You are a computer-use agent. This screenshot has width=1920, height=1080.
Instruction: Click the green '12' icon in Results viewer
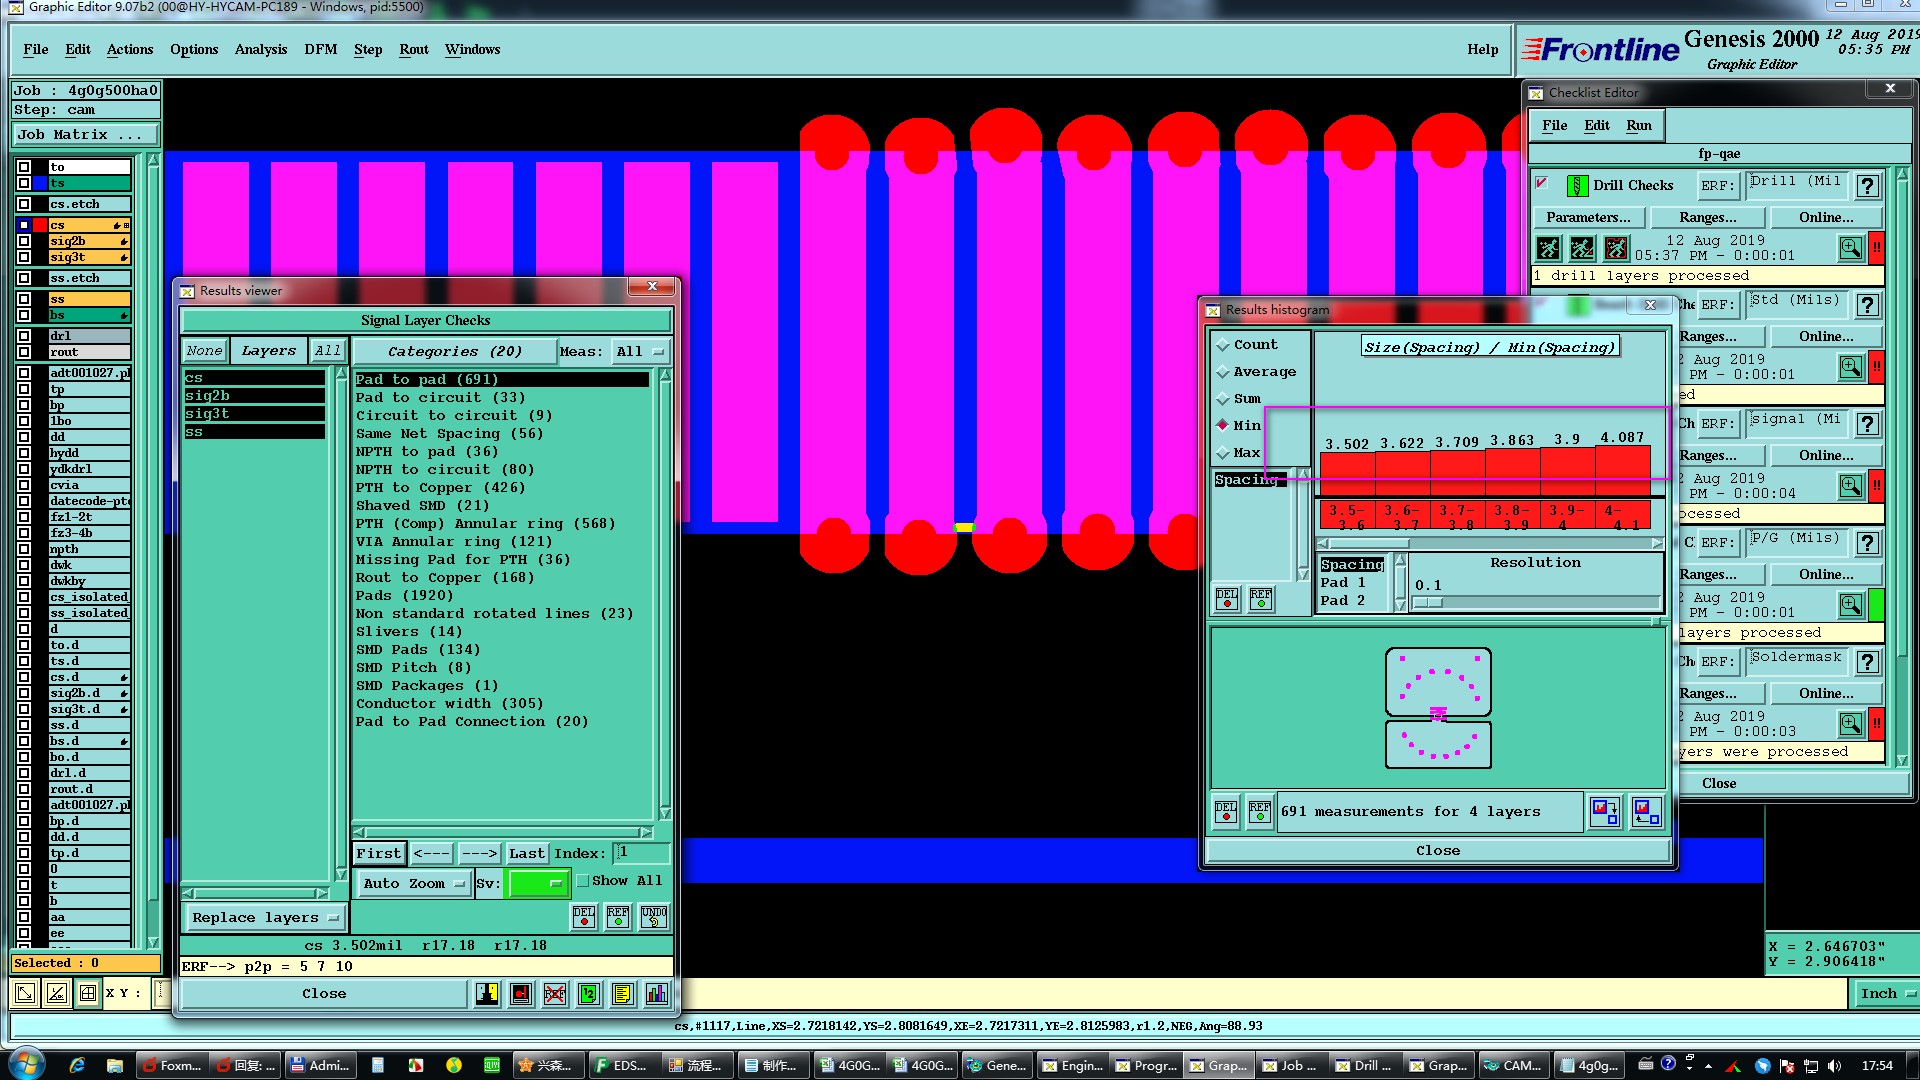(588, 993)
